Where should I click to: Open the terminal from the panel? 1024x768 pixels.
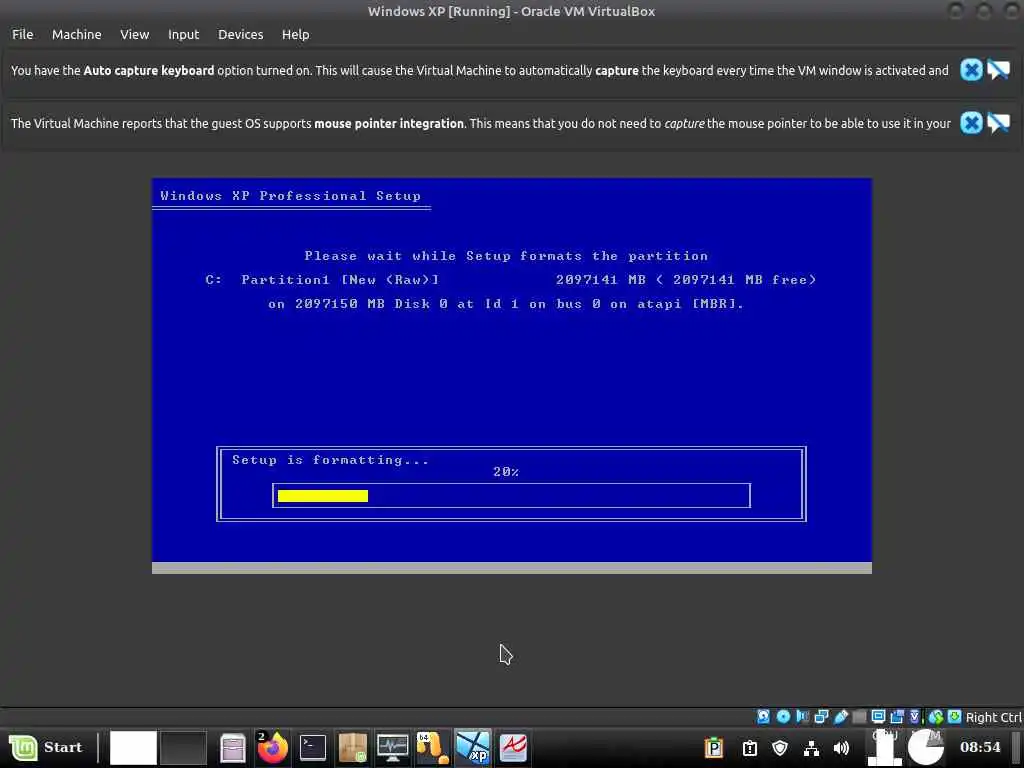(313, 747)
